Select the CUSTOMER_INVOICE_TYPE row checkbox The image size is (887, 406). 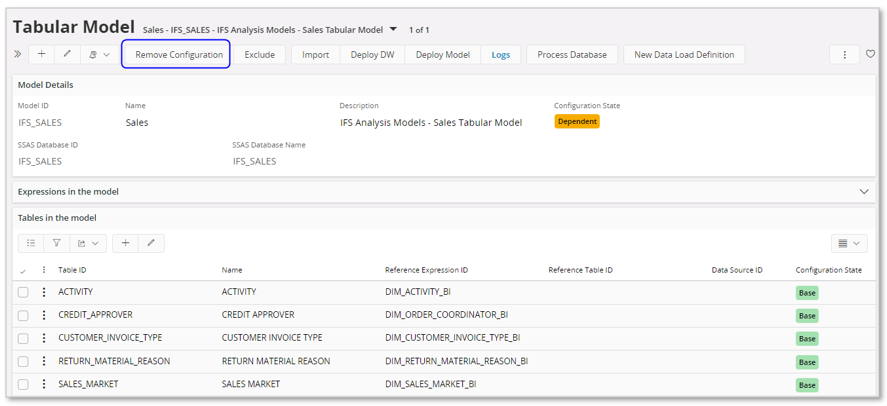point(23,338)
